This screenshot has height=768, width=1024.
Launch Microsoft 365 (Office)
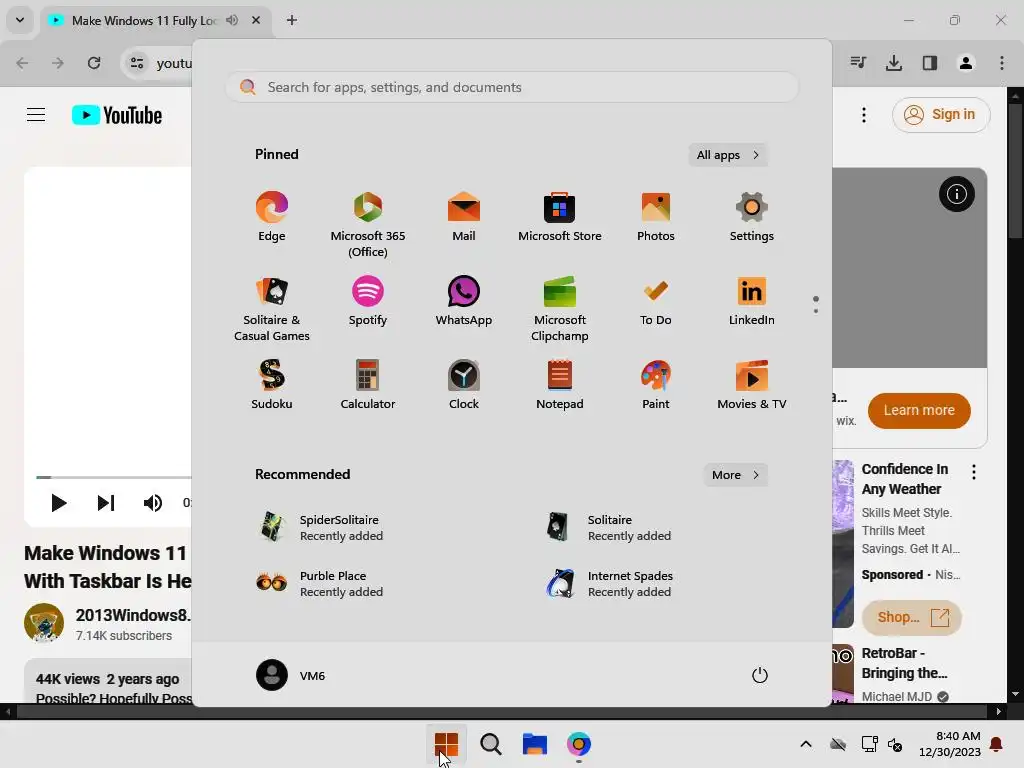pos(368,225)
